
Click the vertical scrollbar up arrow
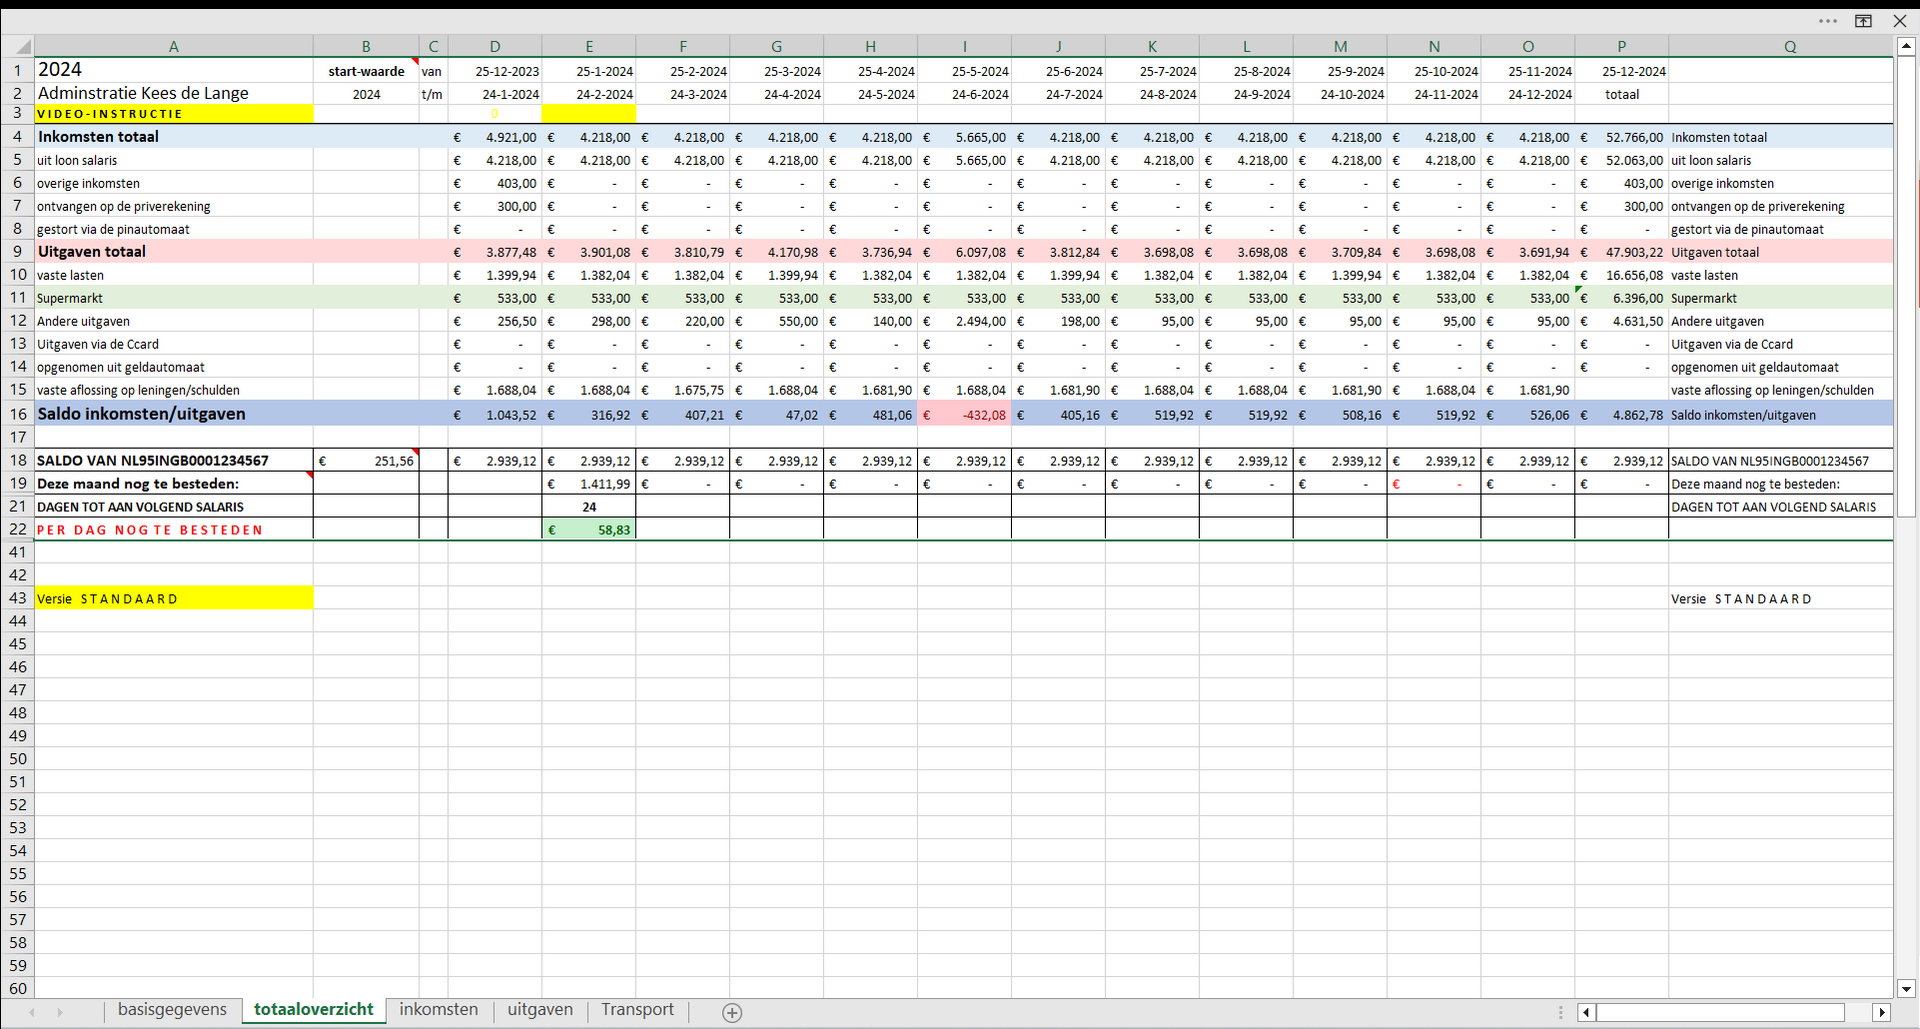[1906, 46]
